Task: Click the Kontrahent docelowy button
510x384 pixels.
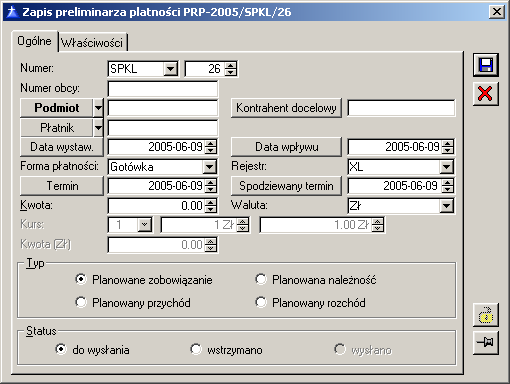Action: 286,108
